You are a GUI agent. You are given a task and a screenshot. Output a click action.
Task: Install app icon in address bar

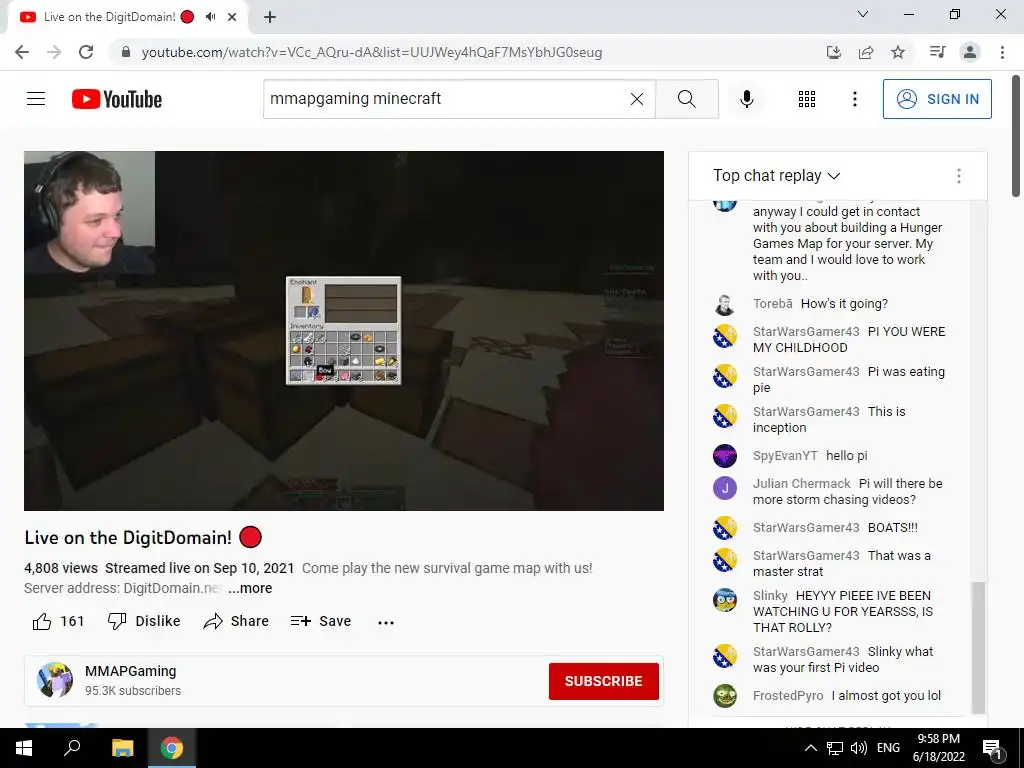tap(833, 52)
